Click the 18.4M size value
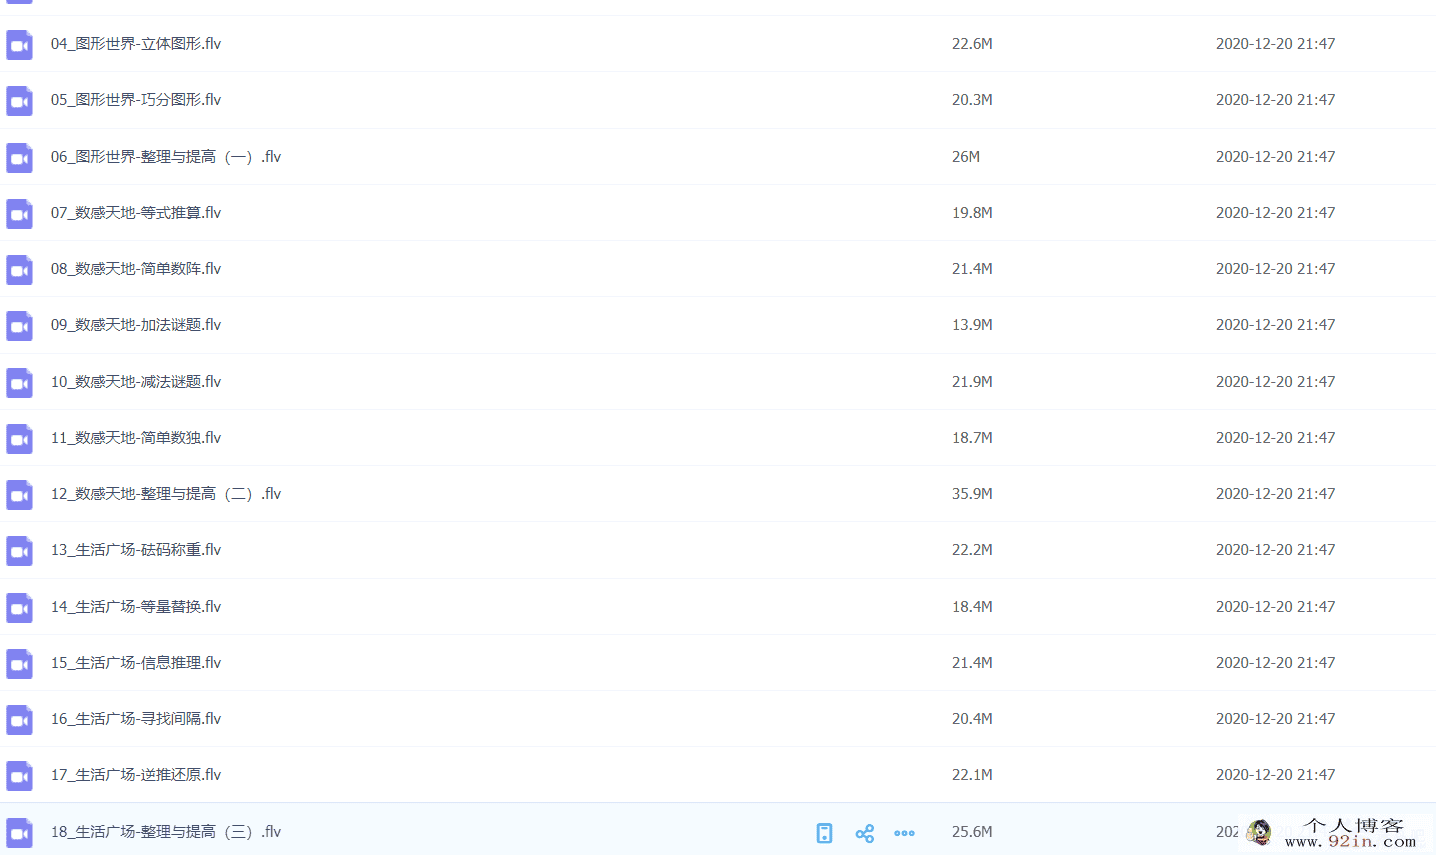1436x855 pixels. coord(972,607)
